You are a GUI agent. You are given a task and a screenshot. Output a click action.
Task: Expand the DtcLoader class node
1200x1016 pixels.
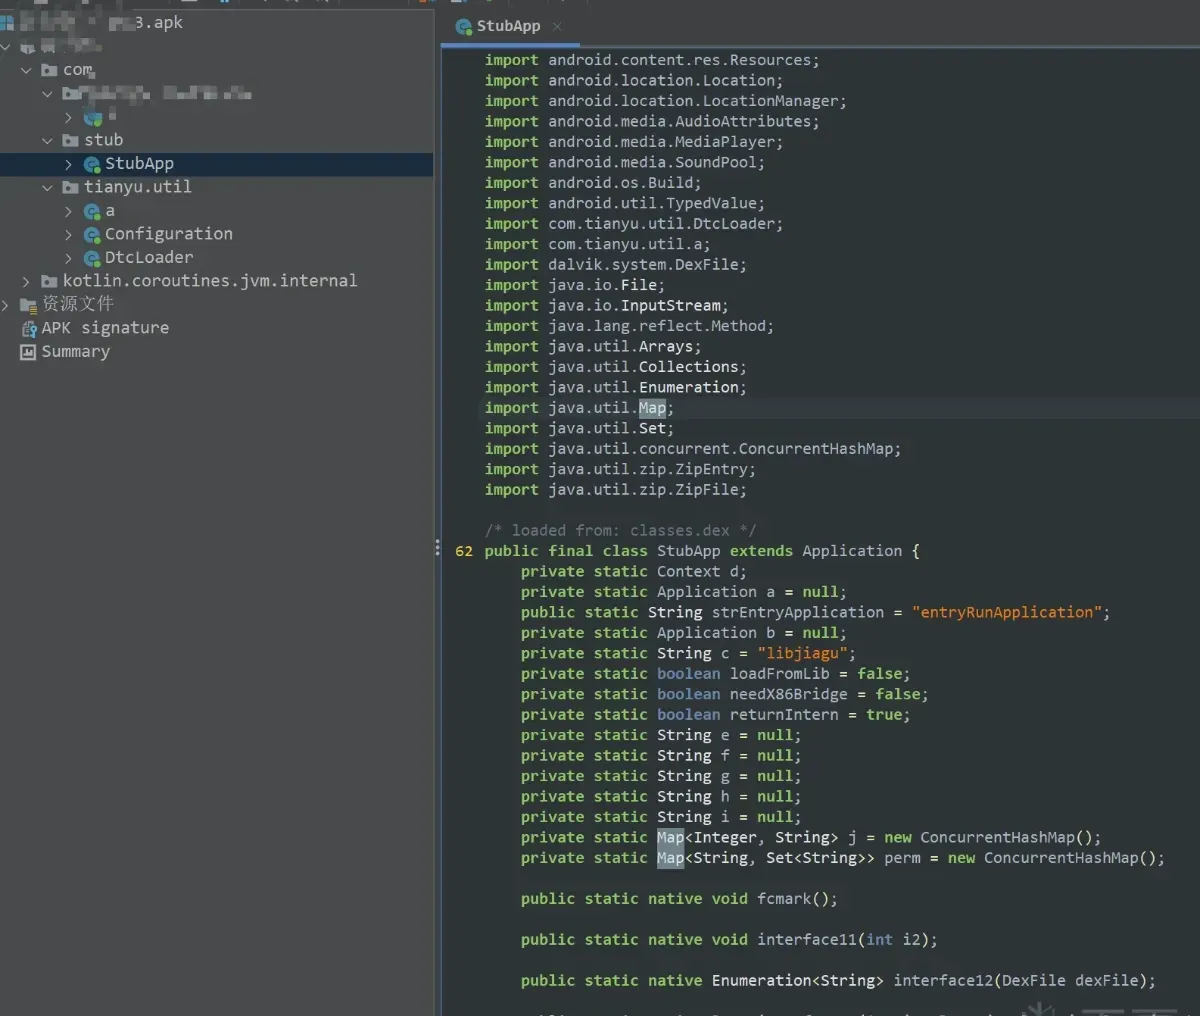click(68, 258)
